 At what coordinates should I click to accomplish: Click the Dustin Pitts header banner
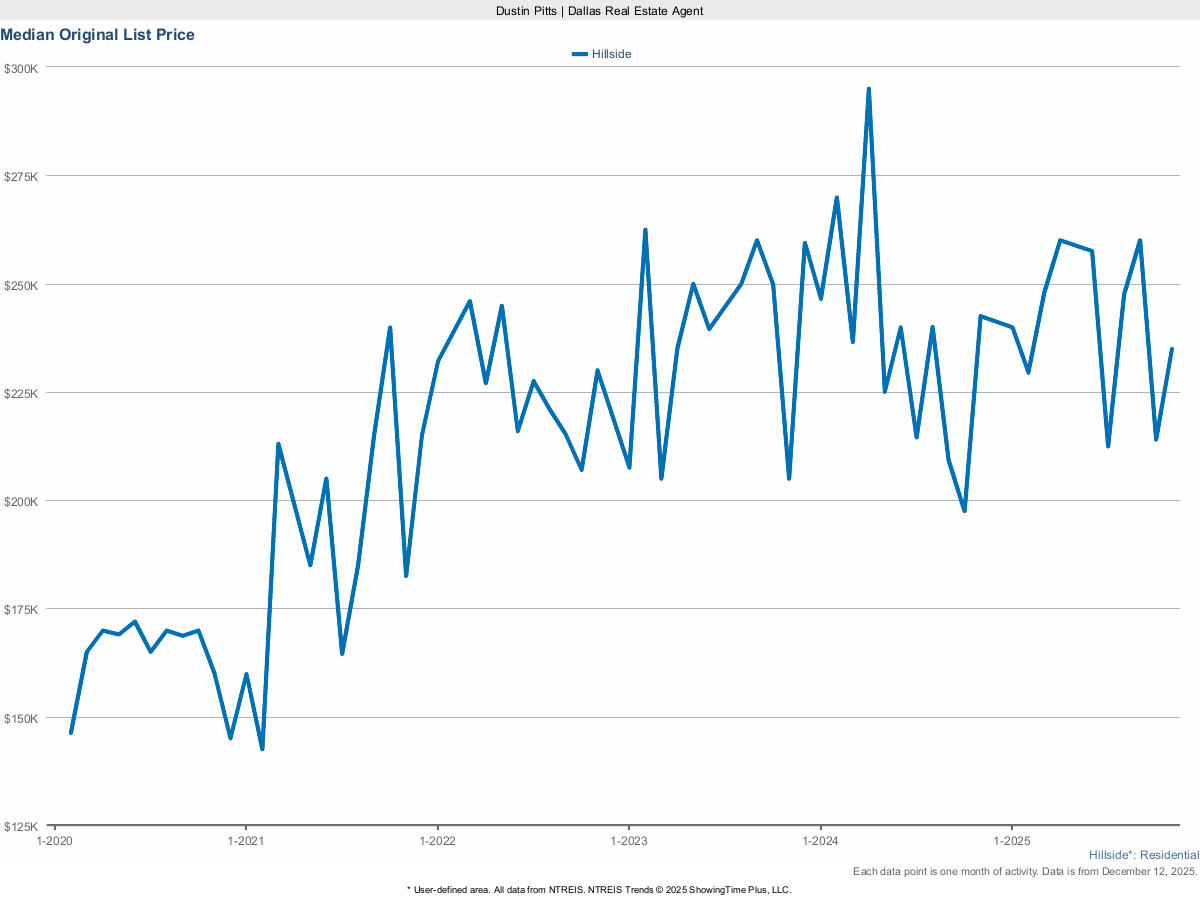(x=599, y=11)
